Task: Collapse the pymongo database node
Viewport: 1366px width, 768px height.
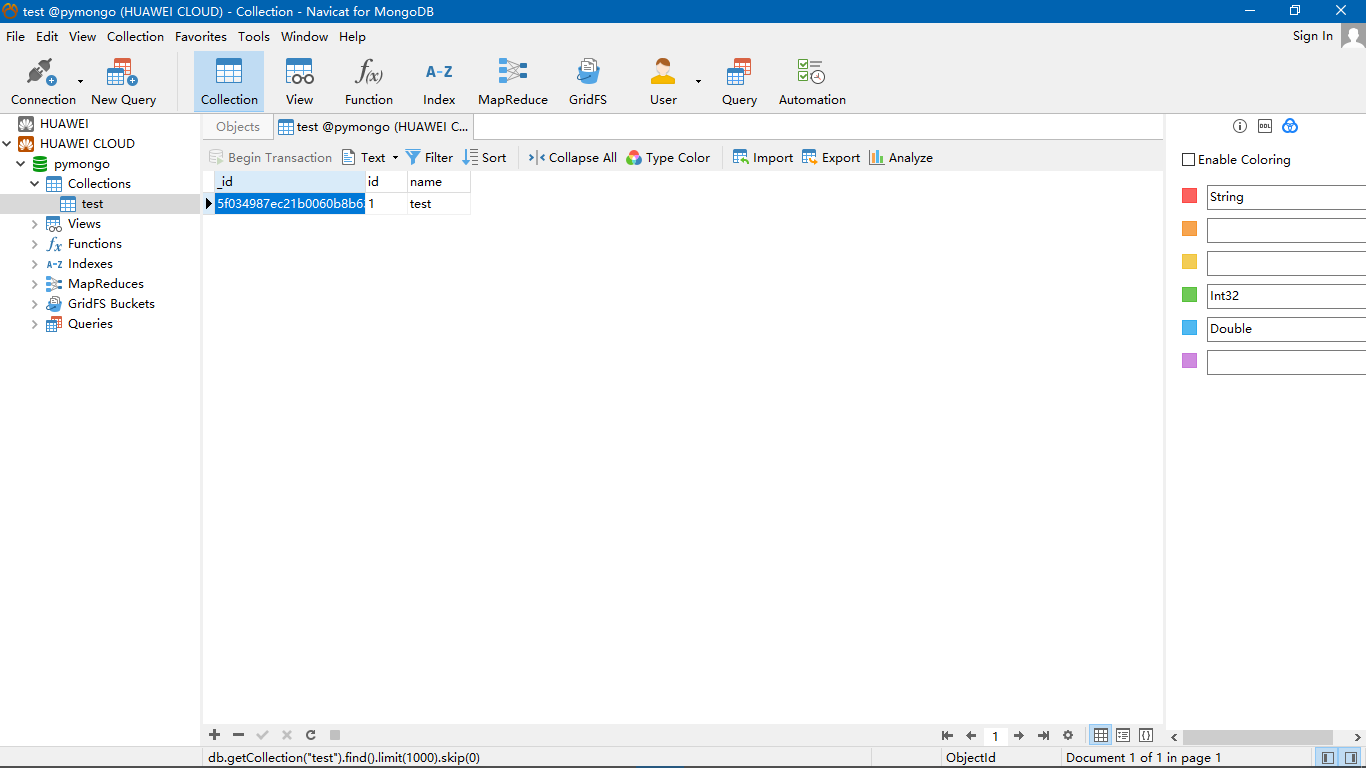Action: (x=21, y=164)
